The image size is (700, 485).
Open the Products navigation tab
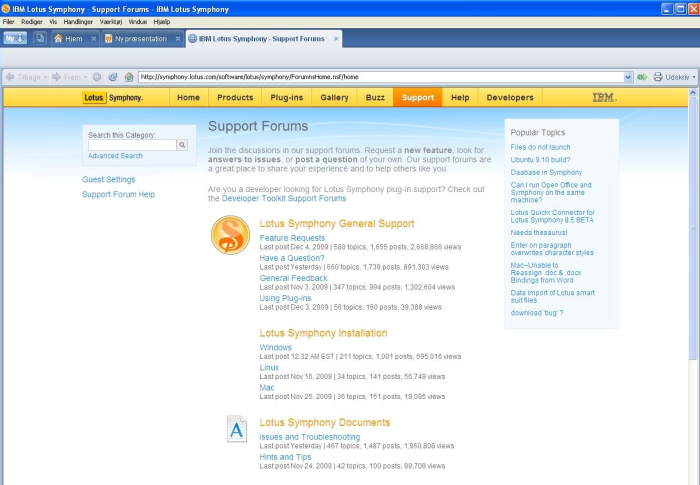(x=235, y=97)
